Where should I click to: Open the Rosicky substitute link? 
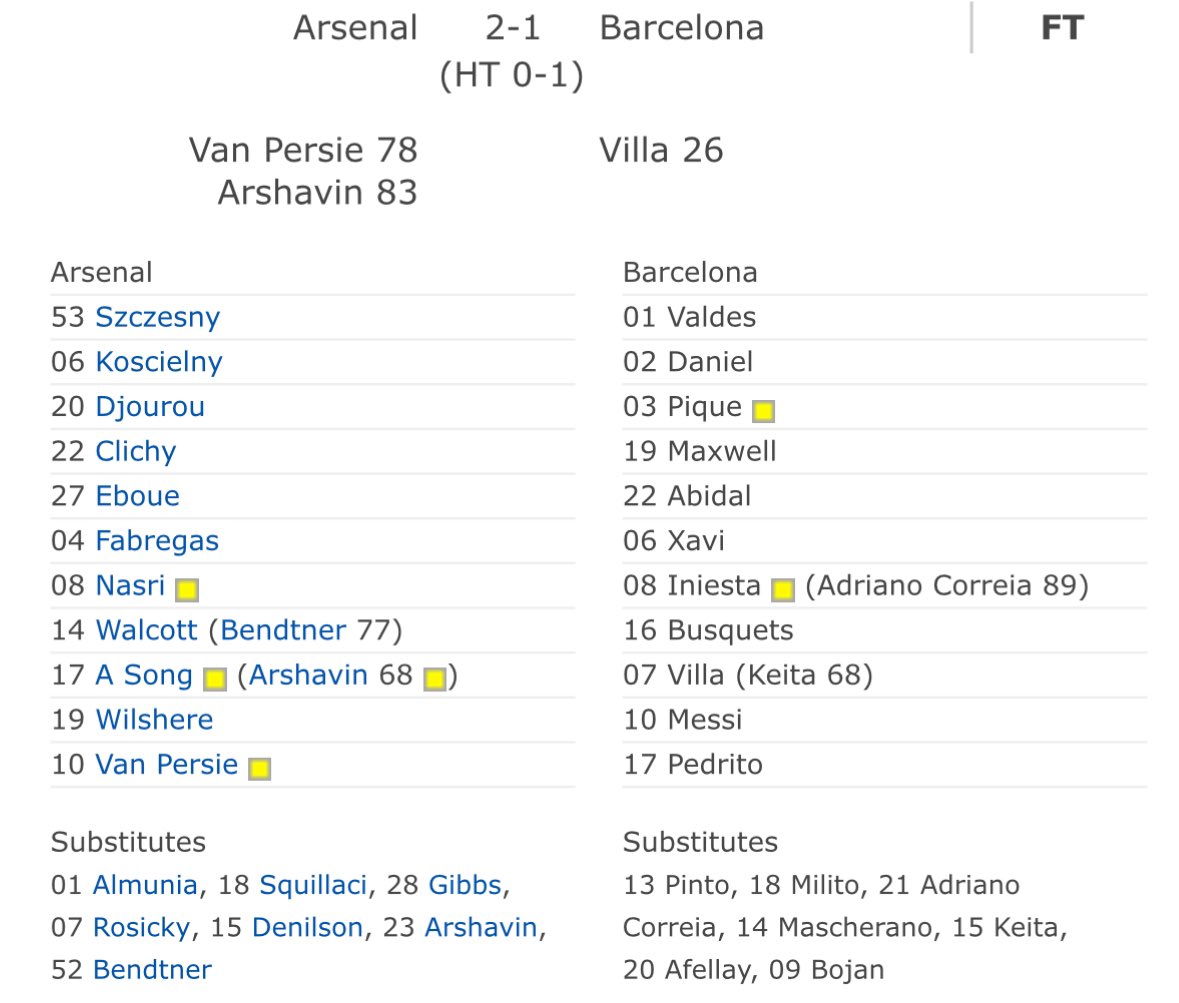tap(141, 927)
